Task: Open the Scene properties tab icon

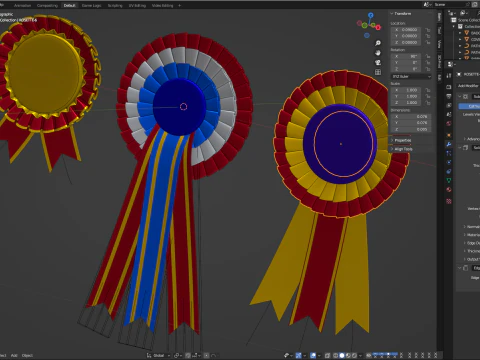Action: pyautogui.click(x=449, y=114)
